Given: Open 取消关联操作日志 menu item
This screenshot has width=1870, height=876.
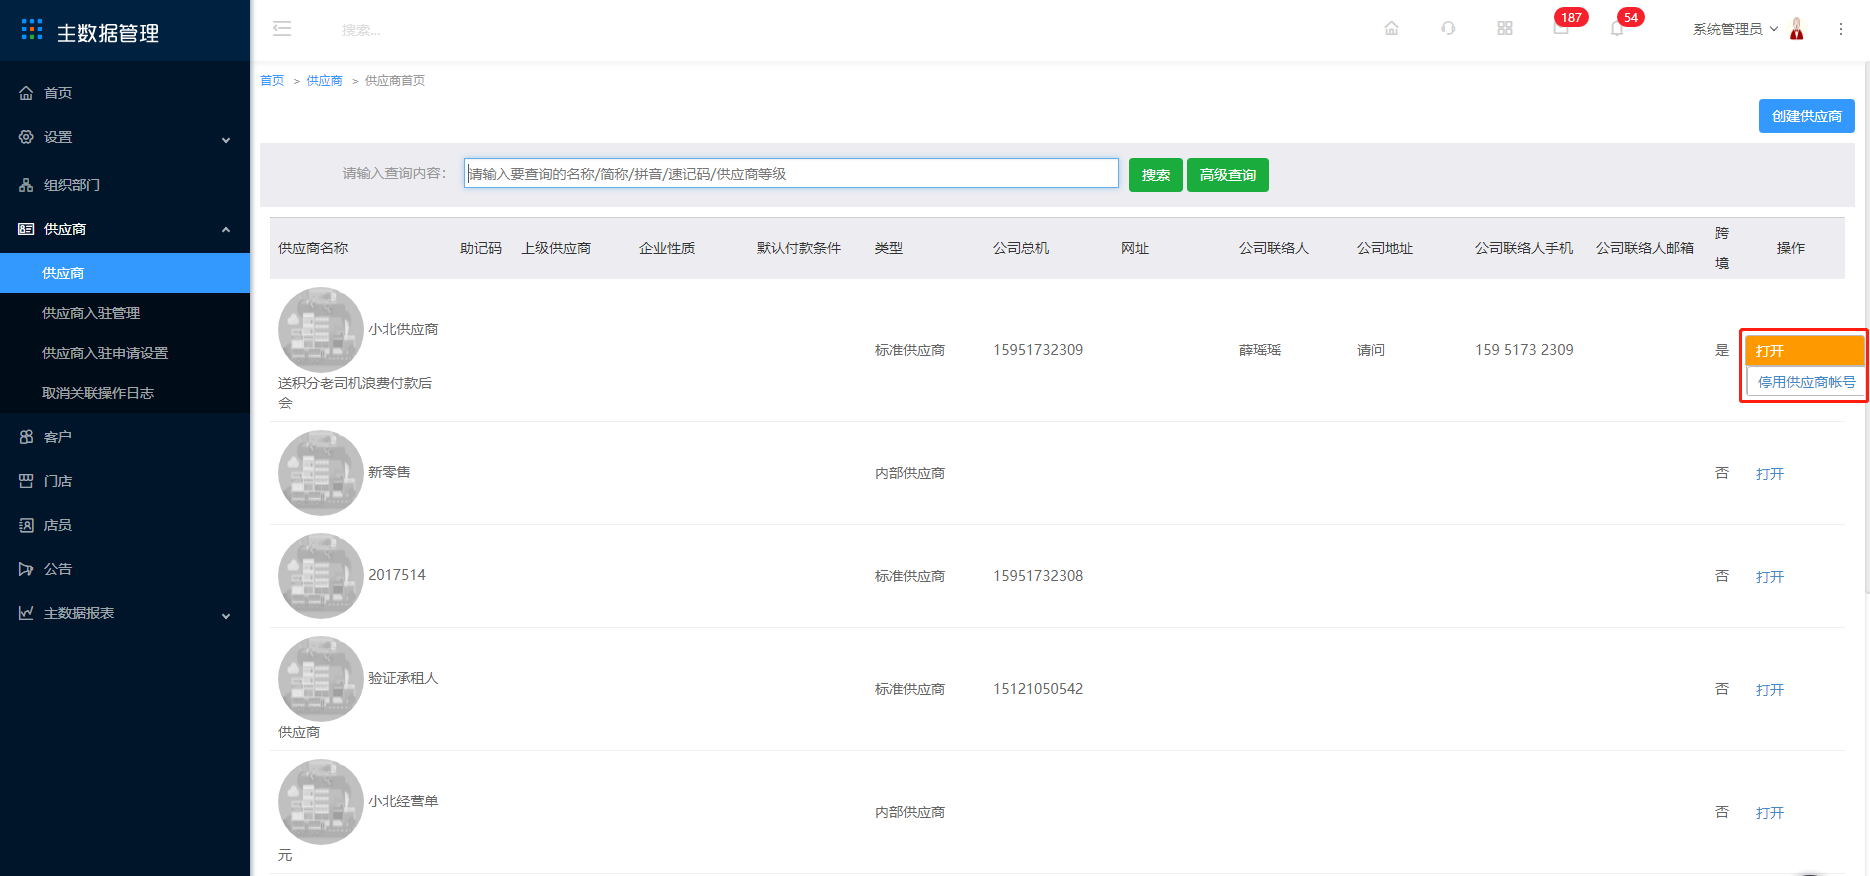Looking at the screenshot, I should (x=125, y=393).
